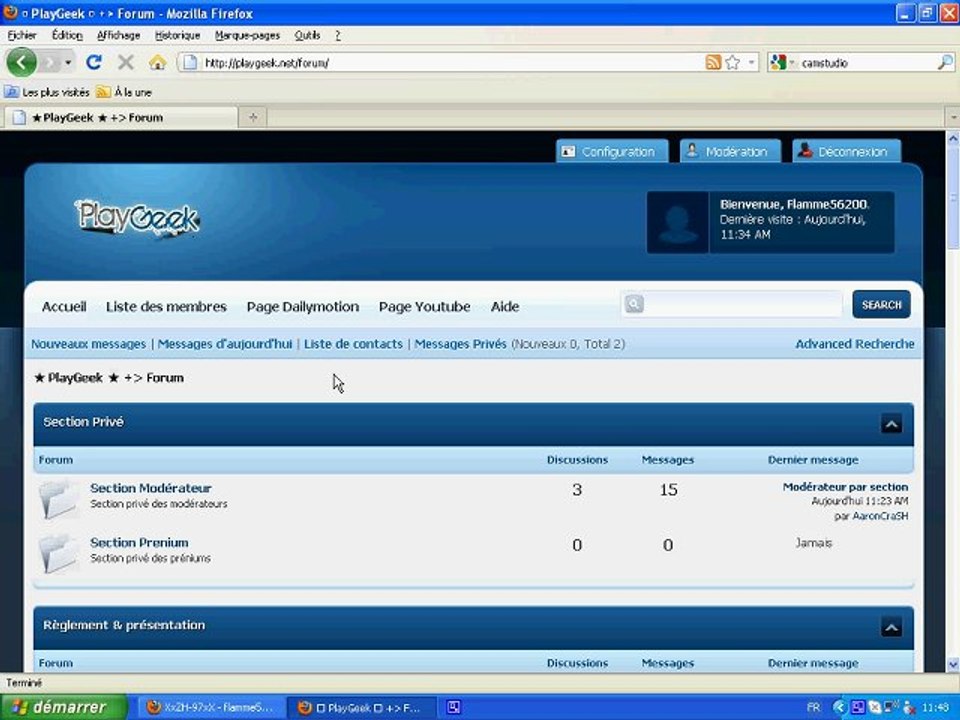Open the démarrer Start button
960x720 pixels.
pos(64,708)
